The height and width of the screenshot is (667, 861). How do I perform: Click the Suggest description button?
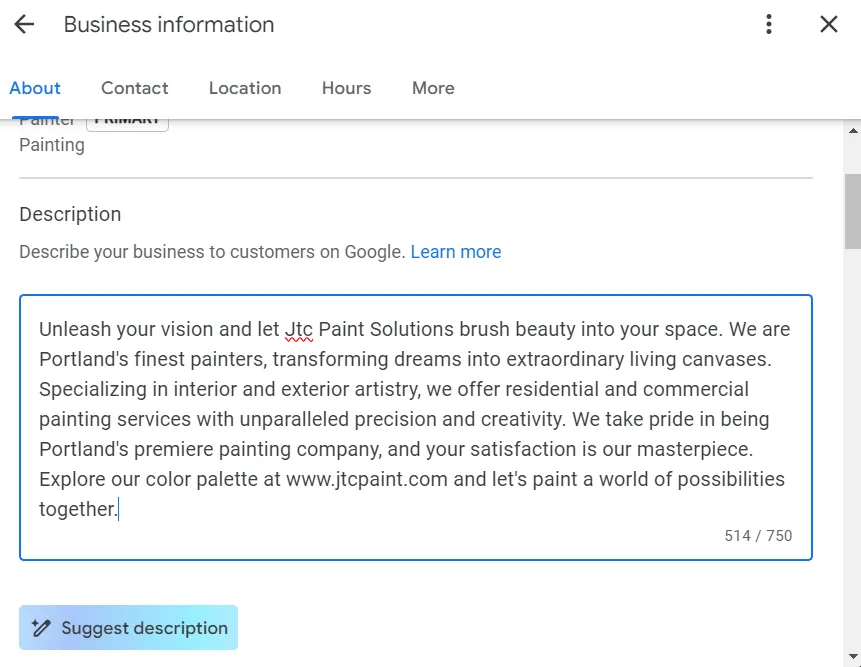(128, 627)
